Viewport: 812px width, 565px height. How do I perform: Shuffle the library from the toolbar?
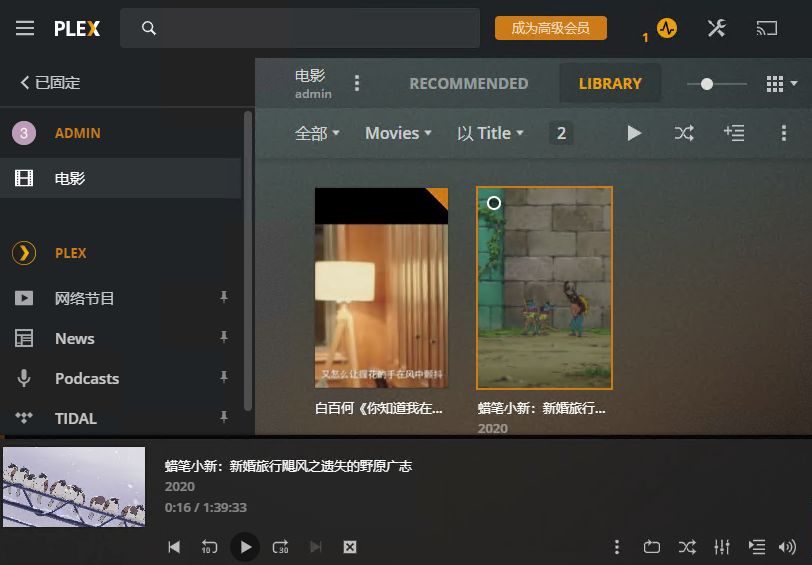pos(684,133)
